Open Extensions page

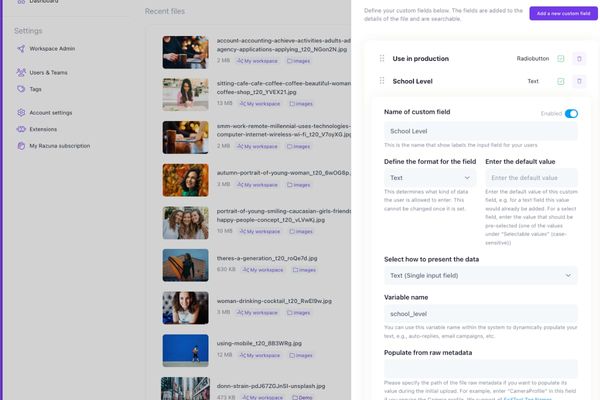43,129
